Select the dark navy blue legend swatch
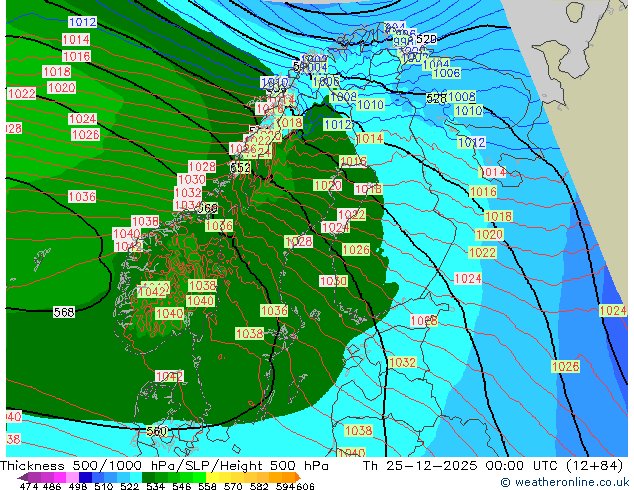The height and width of the screenshot is (490, 634). pos(85,477)
